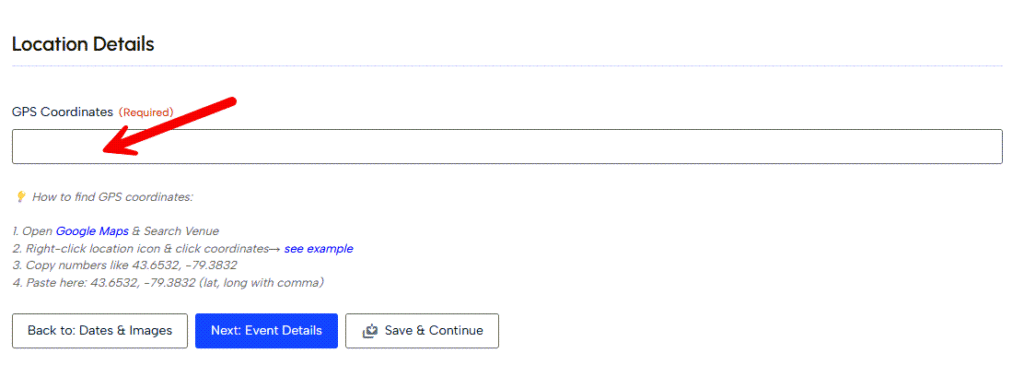Click the lightbulb tip icon
Screen dimensions: 1024x377
tap(21, 197)
